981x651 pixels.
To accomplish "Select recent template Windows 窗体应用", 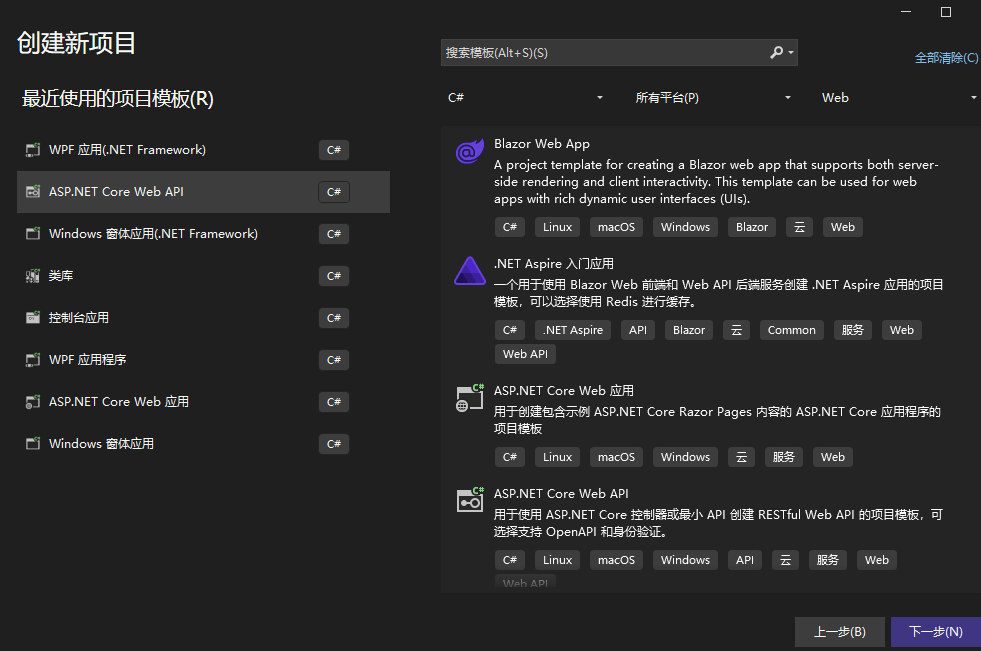I will (x=203, y=443).
